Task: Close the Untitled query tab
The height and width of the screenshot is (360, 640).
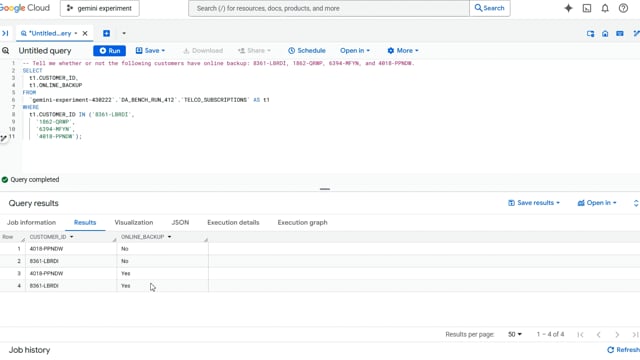Action: [85, 33]
